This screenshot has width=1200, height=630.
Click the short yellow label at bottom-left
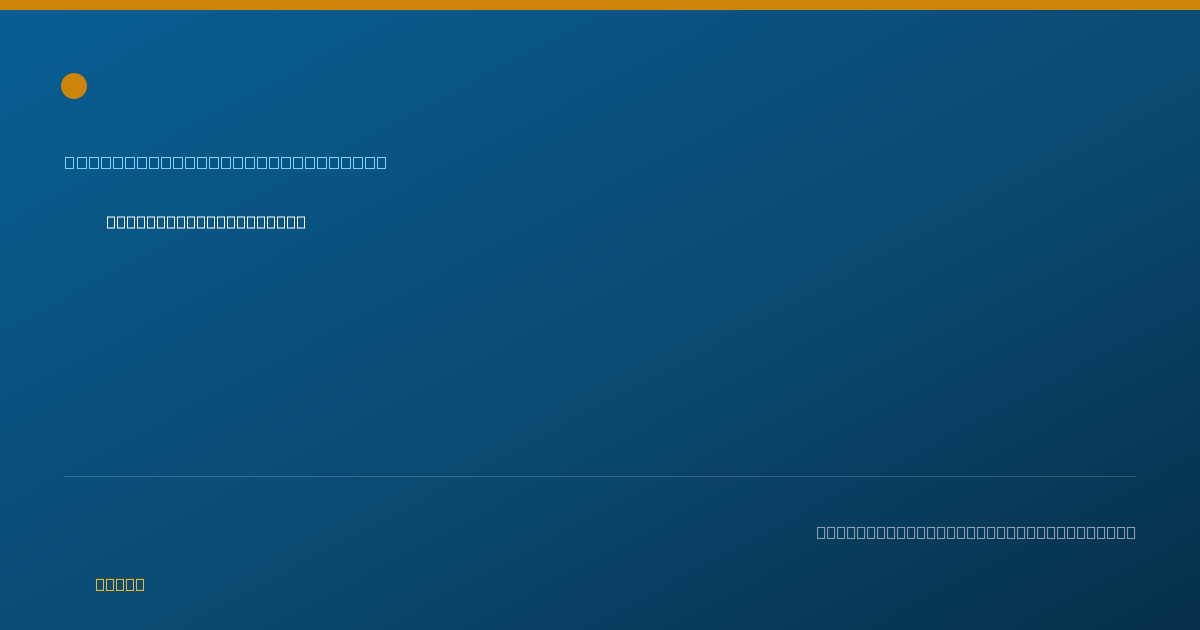click(120, 584)
